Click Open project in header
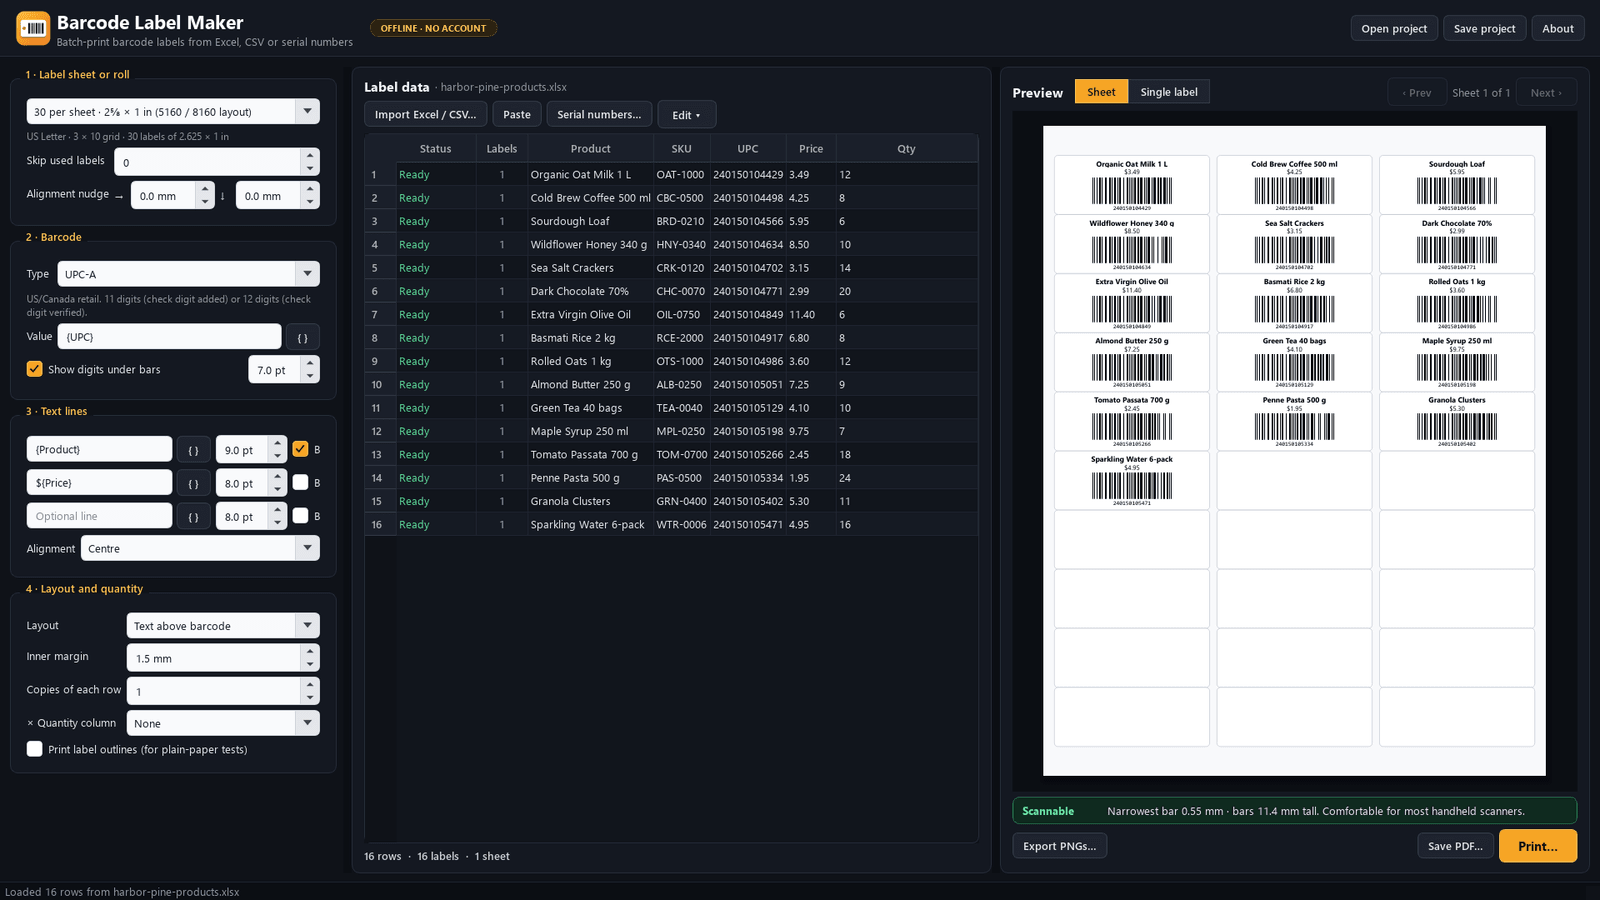 pos(1394,28)
